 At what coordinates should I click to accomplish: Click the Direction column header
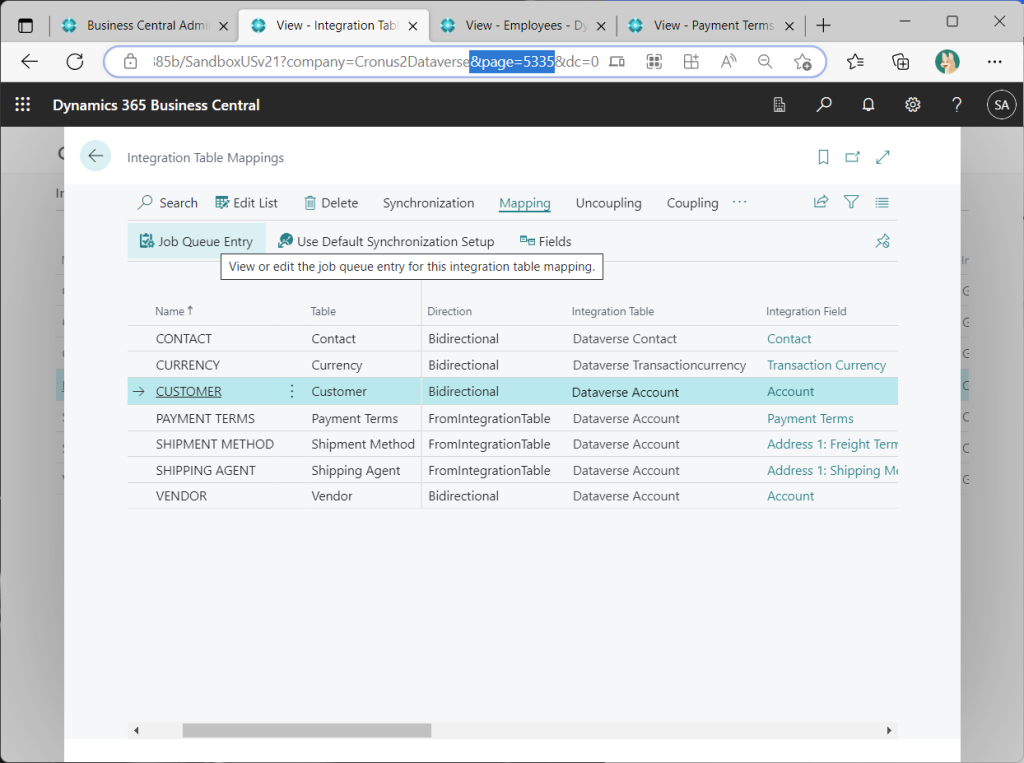click(449, 312)
